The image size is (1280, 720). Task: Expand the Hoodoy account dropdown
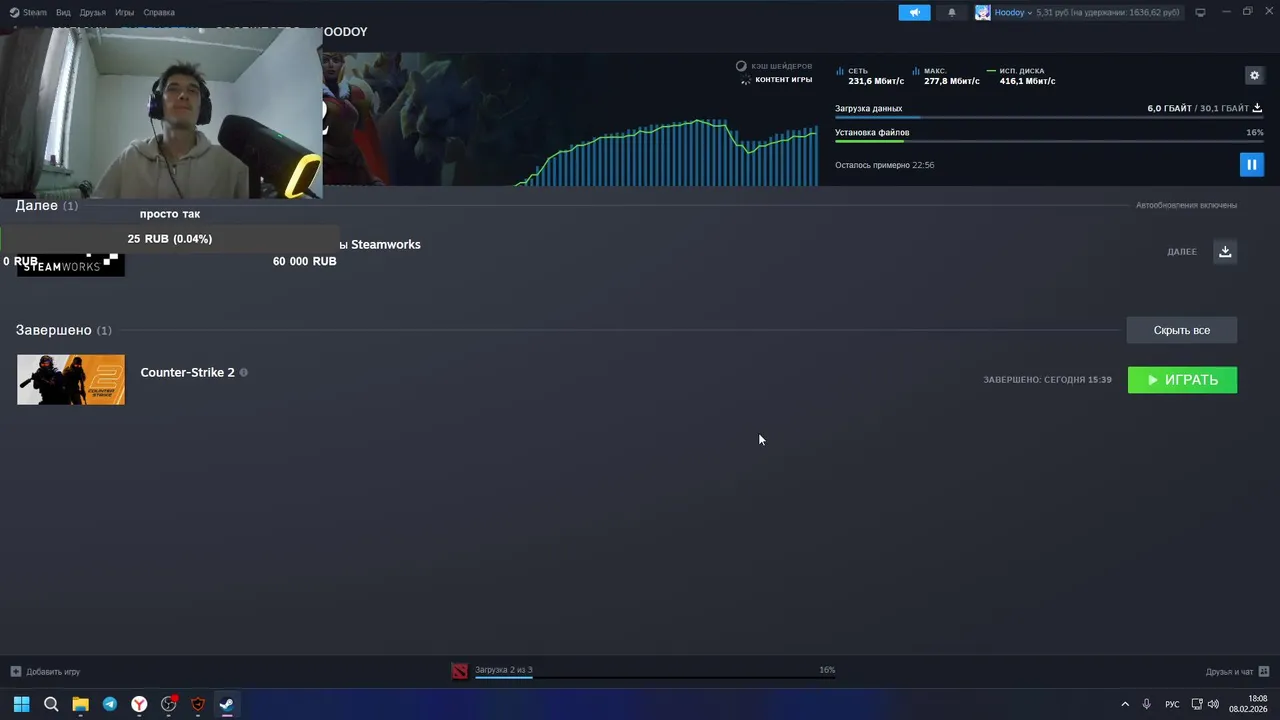(1013, 12)
